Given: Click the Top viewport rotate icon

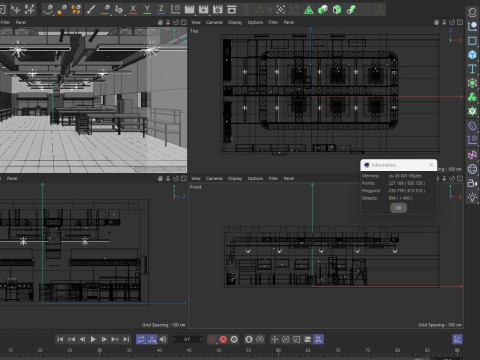Looking at the screenshot, I should click(x=452, y=22).
